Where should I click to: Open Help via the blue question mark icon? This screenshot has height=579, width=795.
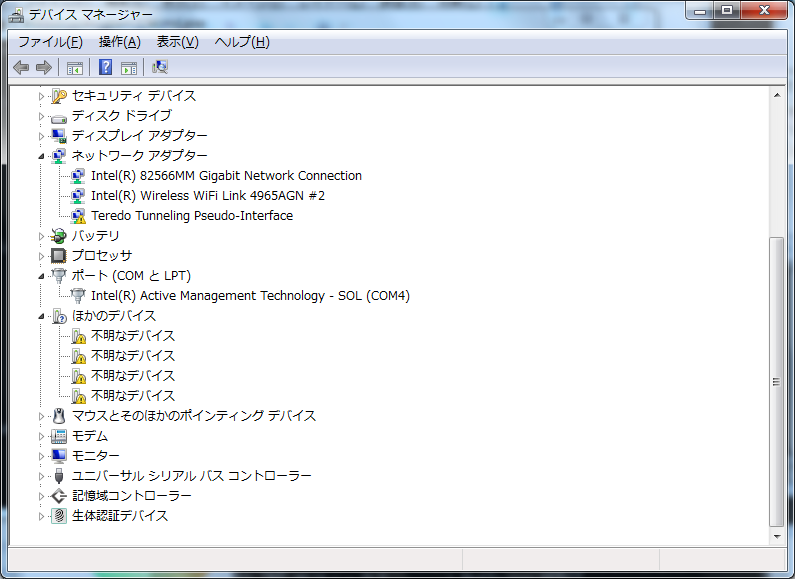(105, 67)
